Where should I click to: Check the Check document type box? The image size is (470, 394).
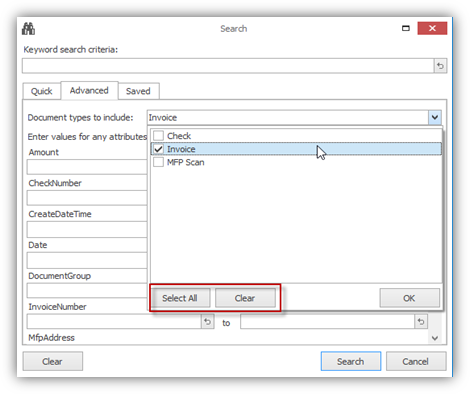[x=158, y=136]
